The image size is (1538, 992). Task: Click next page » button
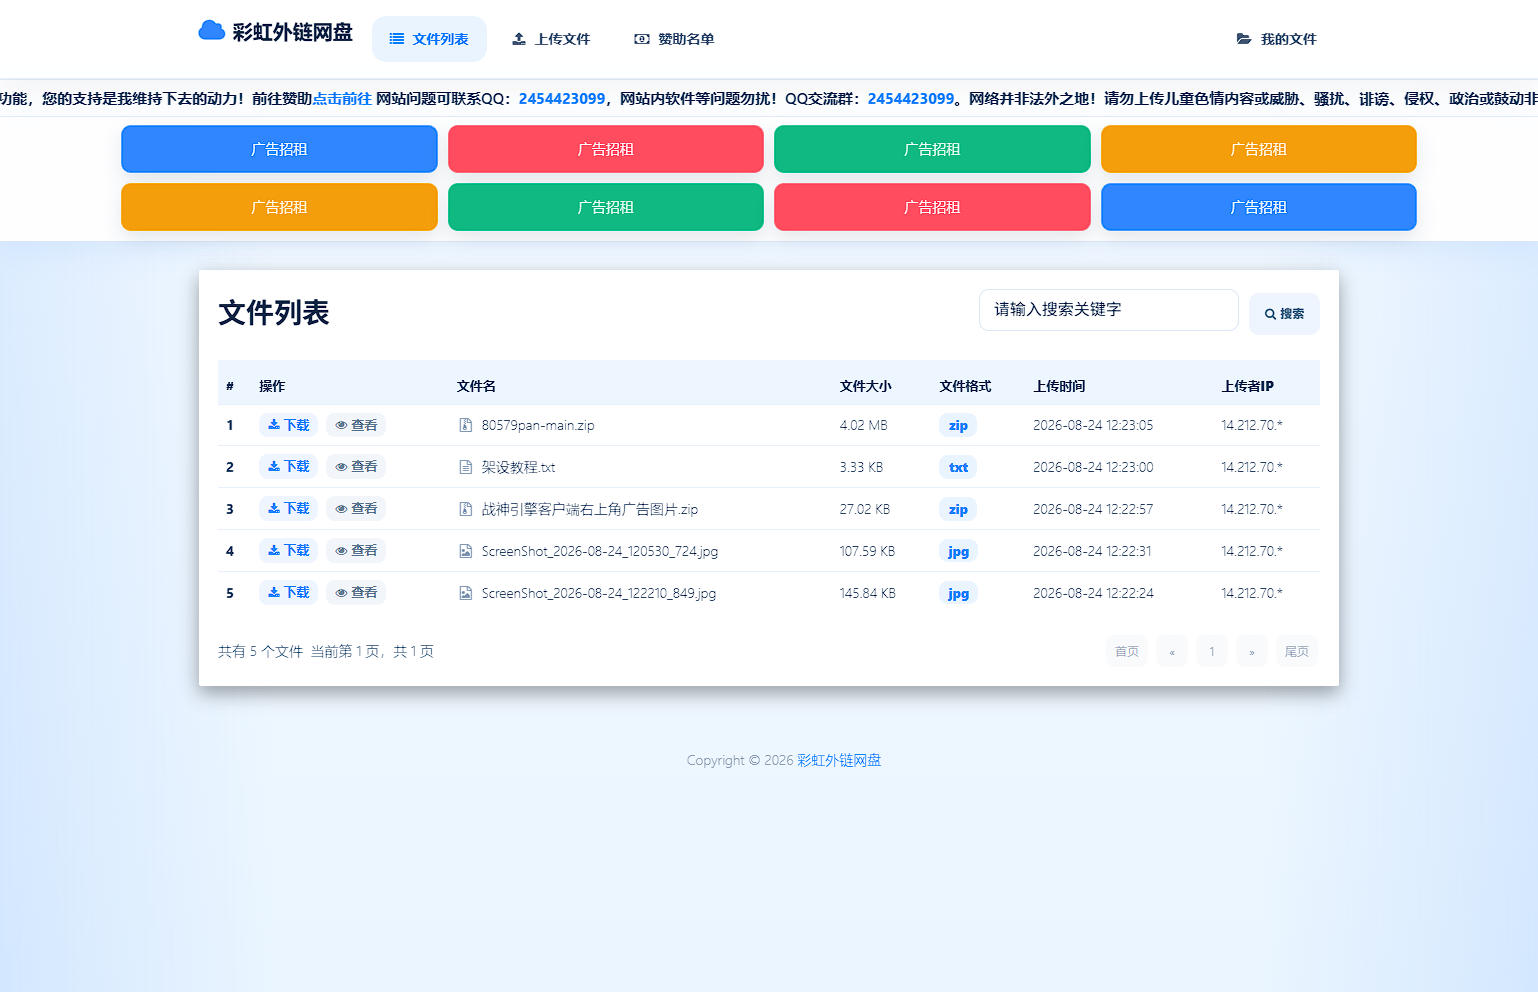pyautogui.click(x=1252, y=651)
